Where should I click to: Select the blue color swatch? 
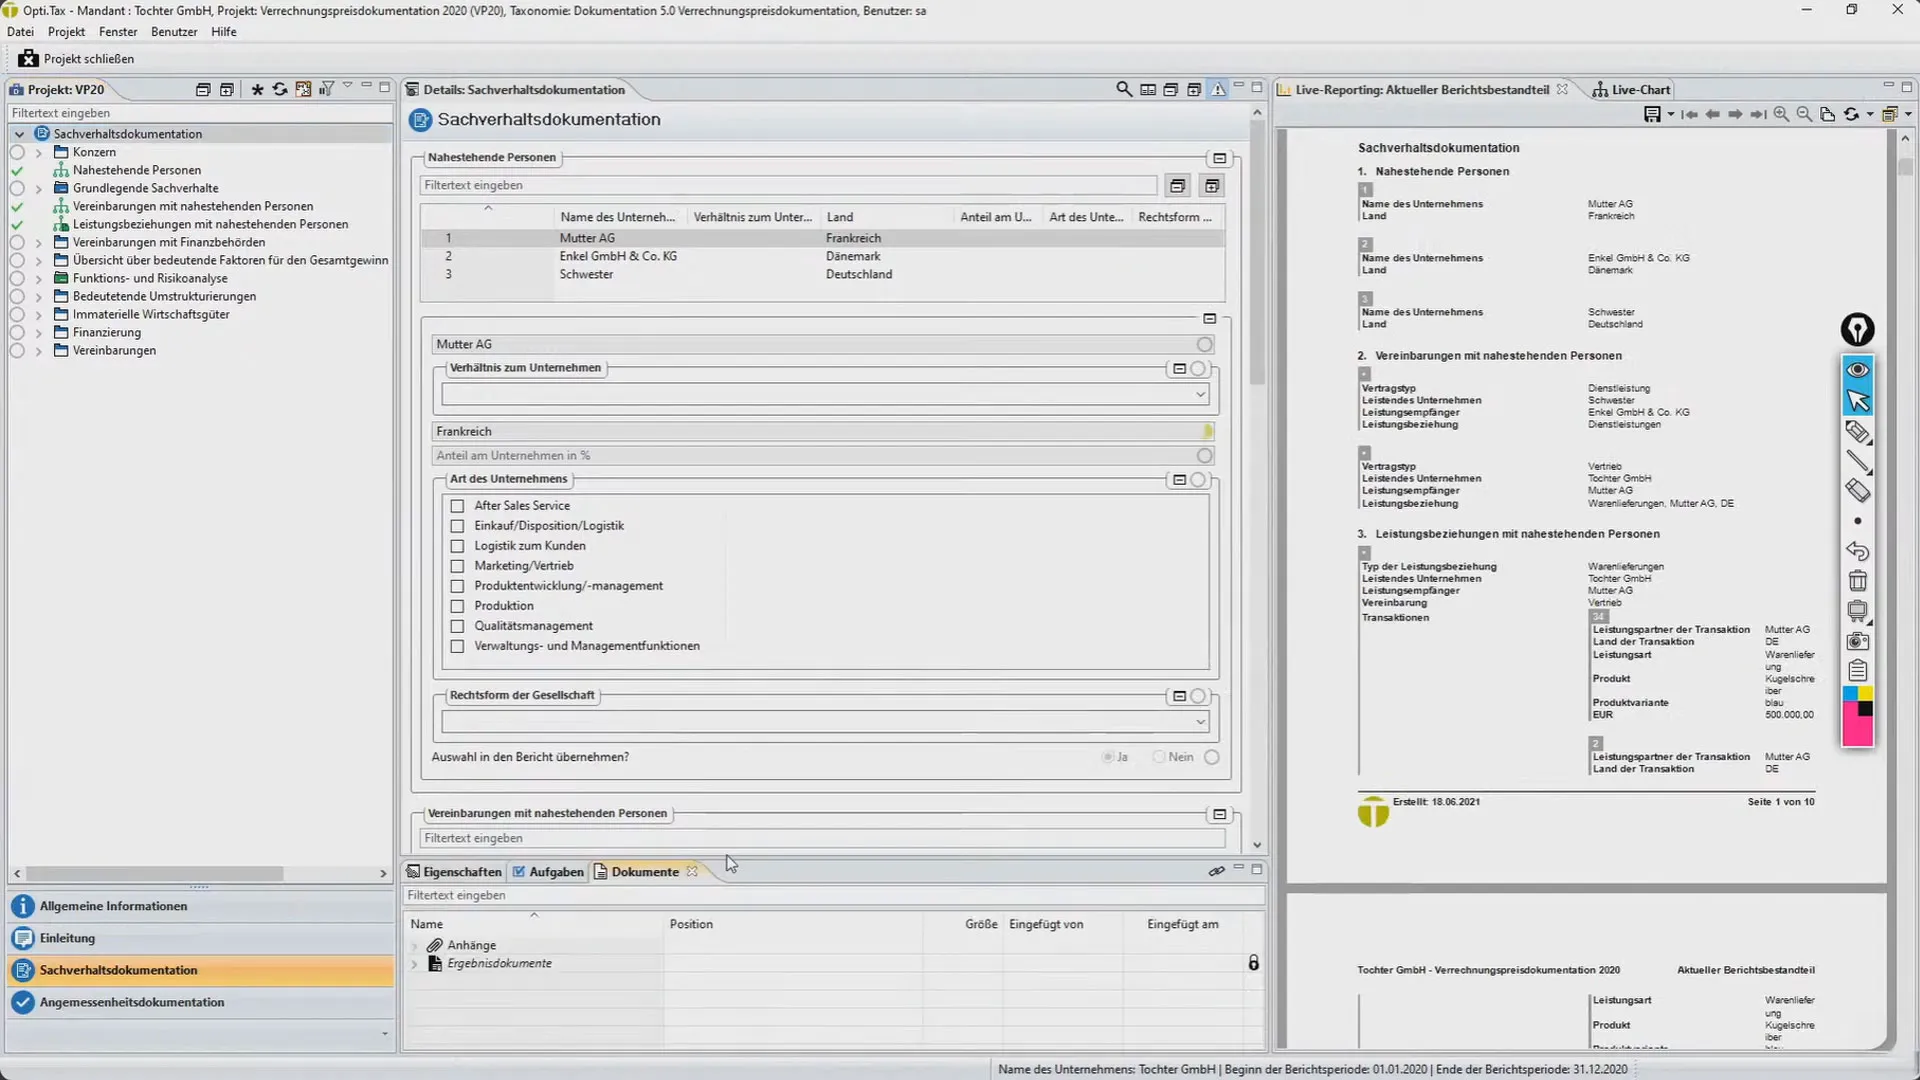point(1850,693)
